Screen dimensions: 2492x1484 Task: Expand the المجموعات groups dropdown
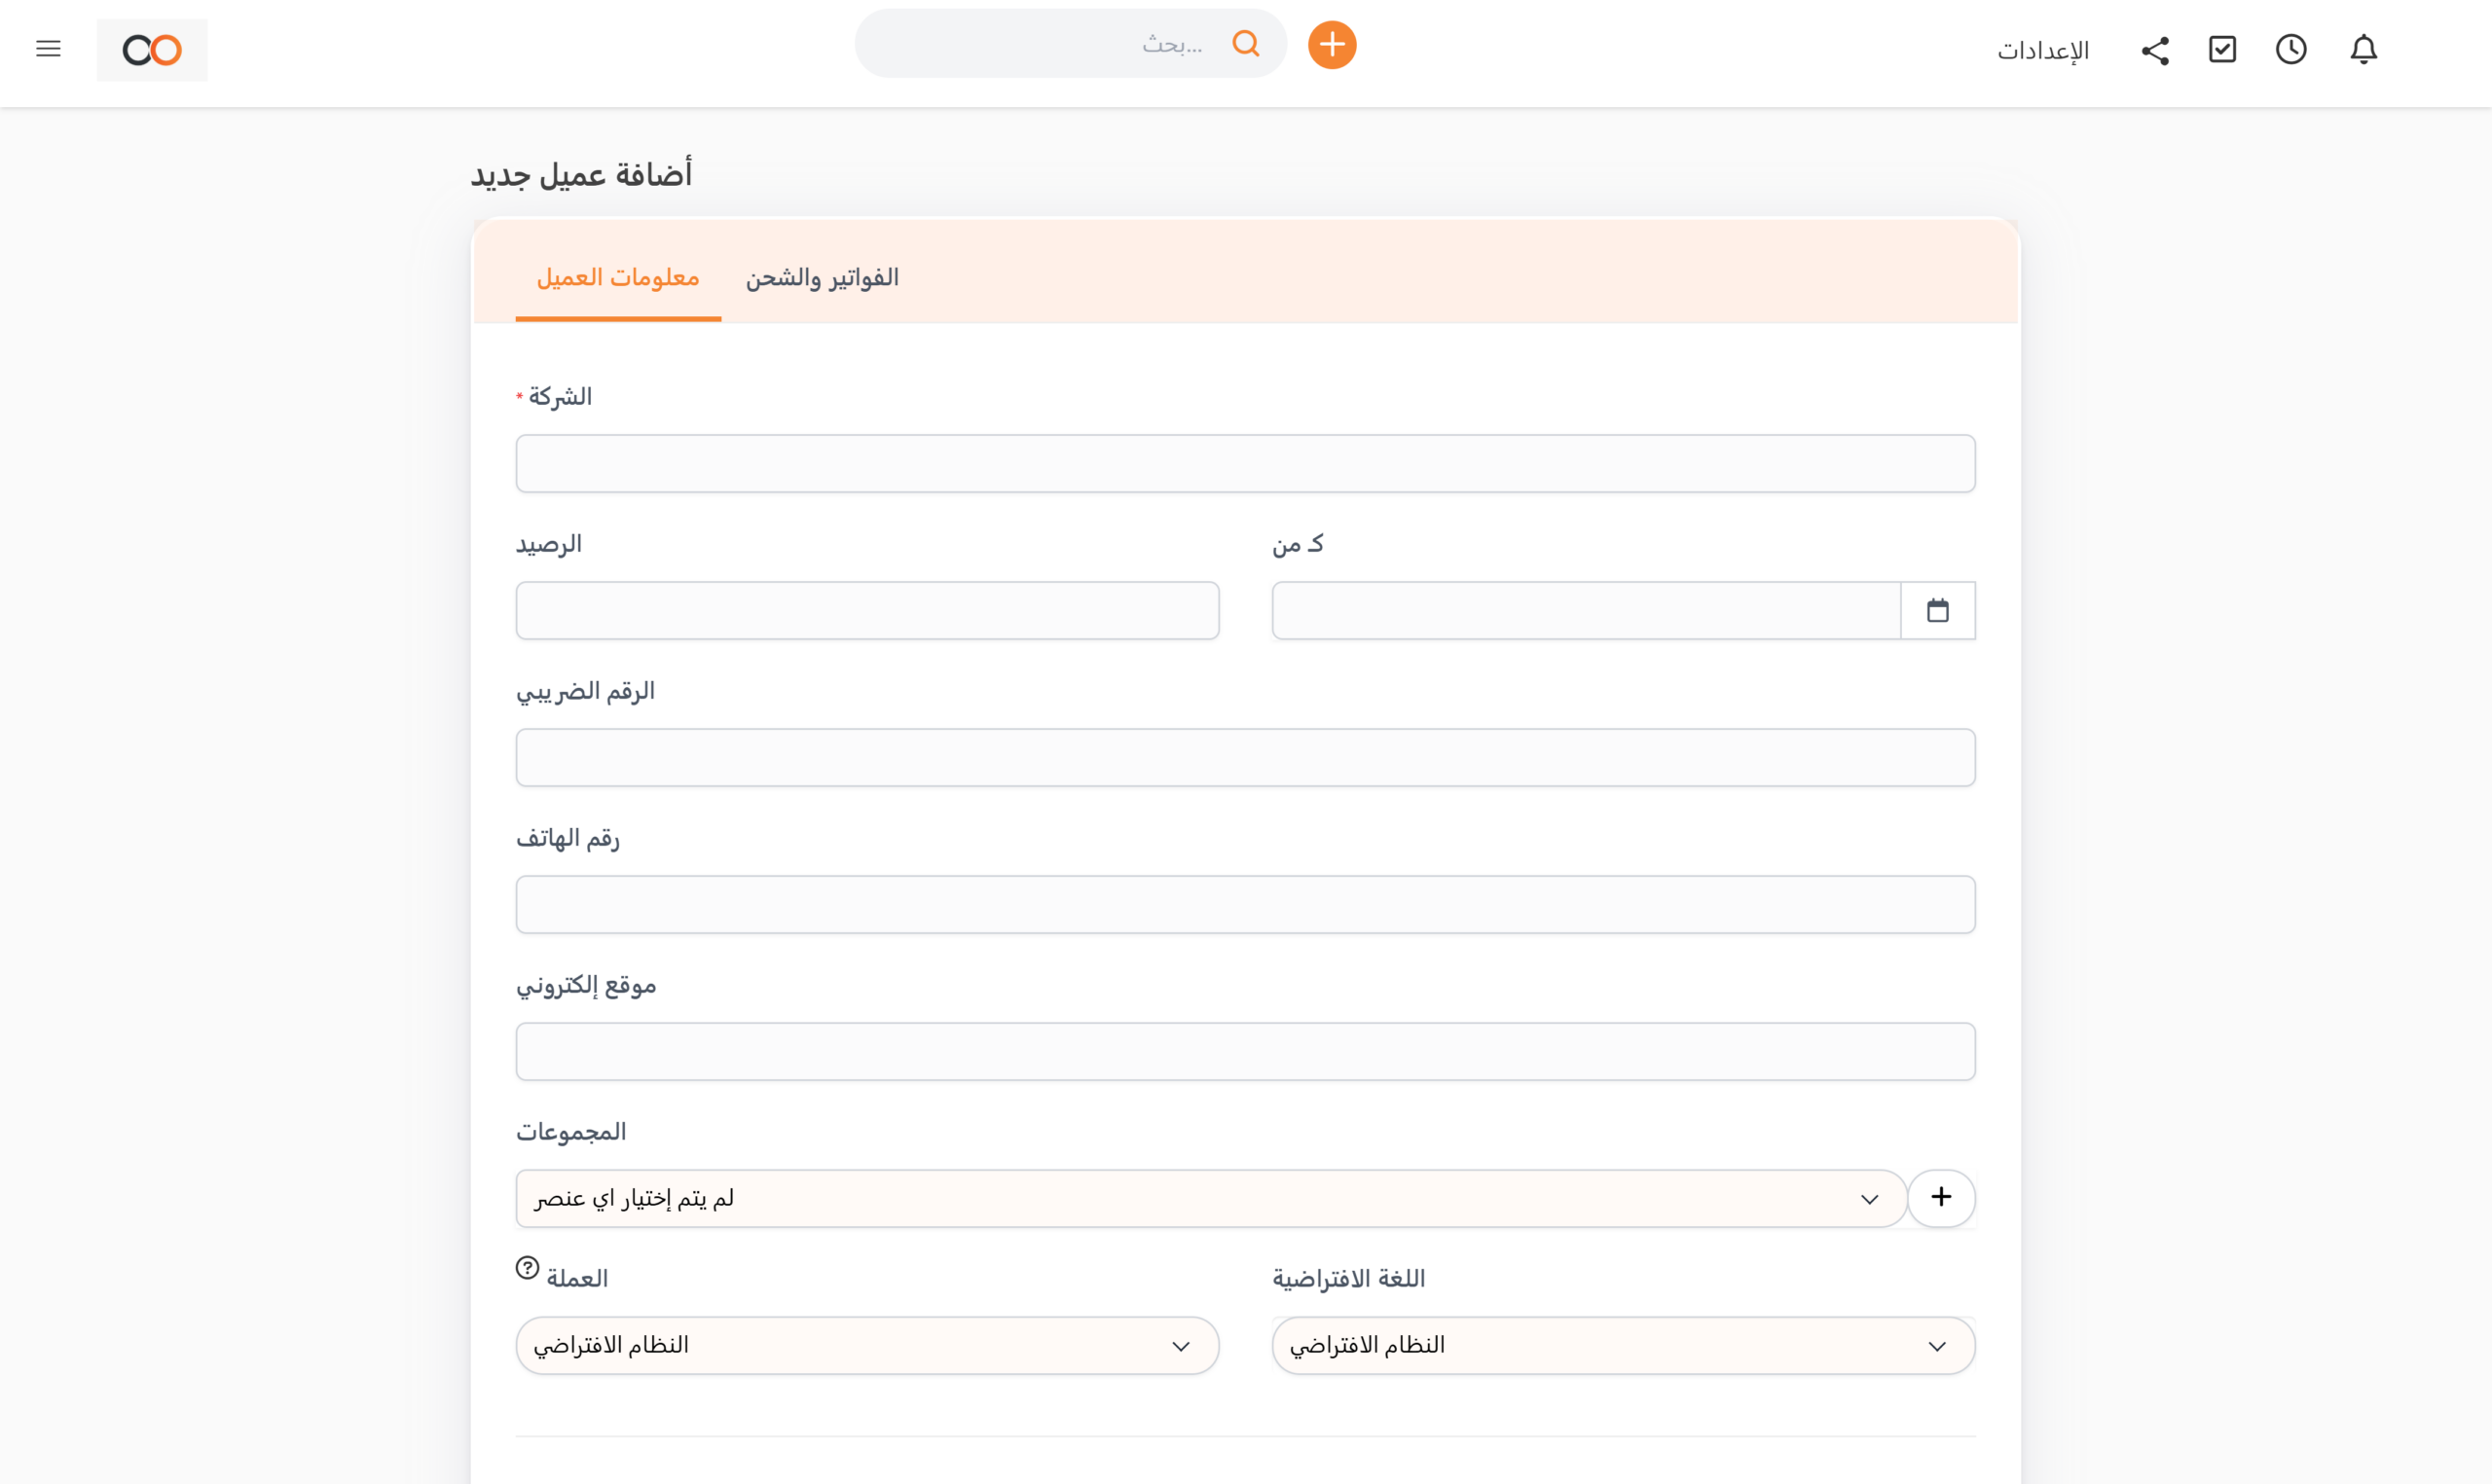(1210, 1199)
